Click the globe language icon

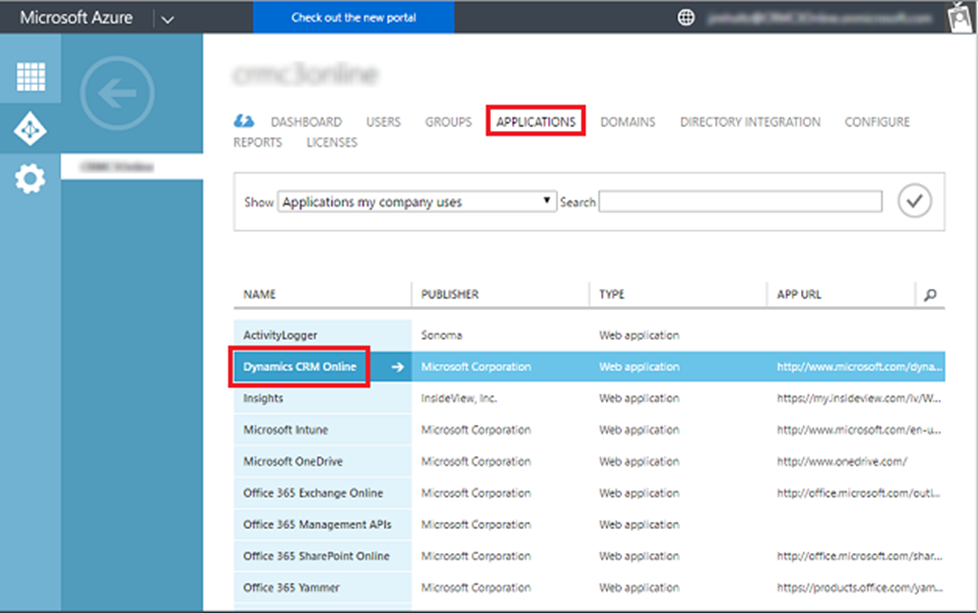686,17
